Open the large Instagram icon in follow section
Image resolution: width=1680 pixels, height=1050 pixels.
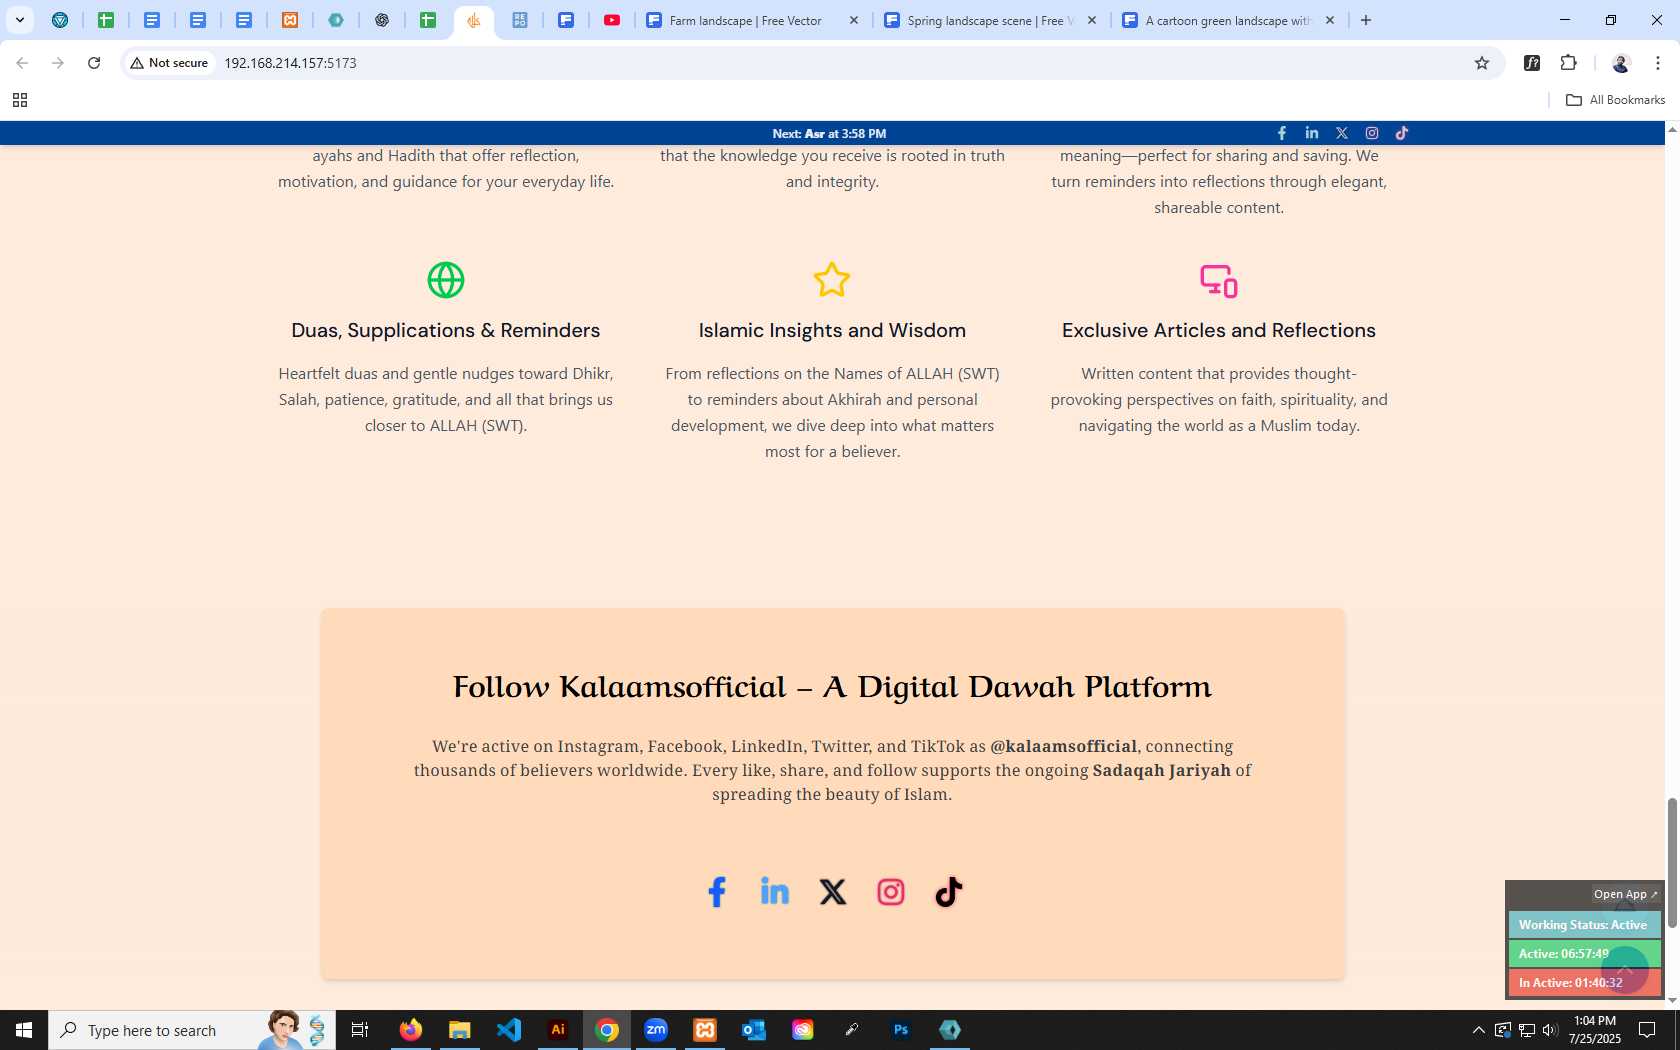pyautogui.click(x=891, y=892)
